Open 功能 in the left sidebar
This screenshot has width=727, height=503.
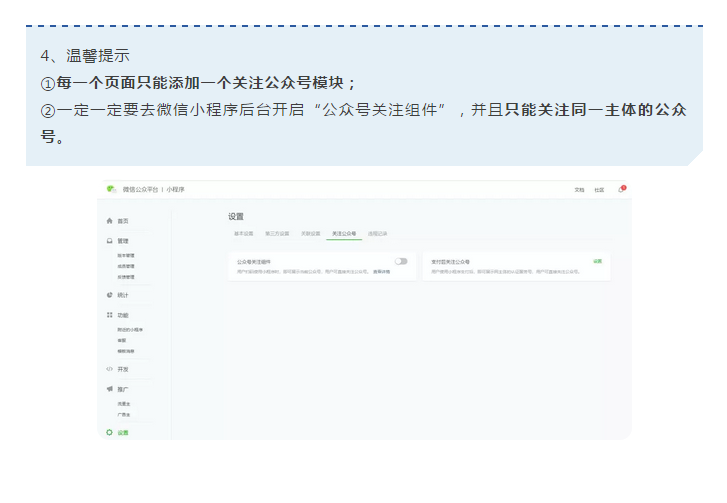tap(123, 315)
